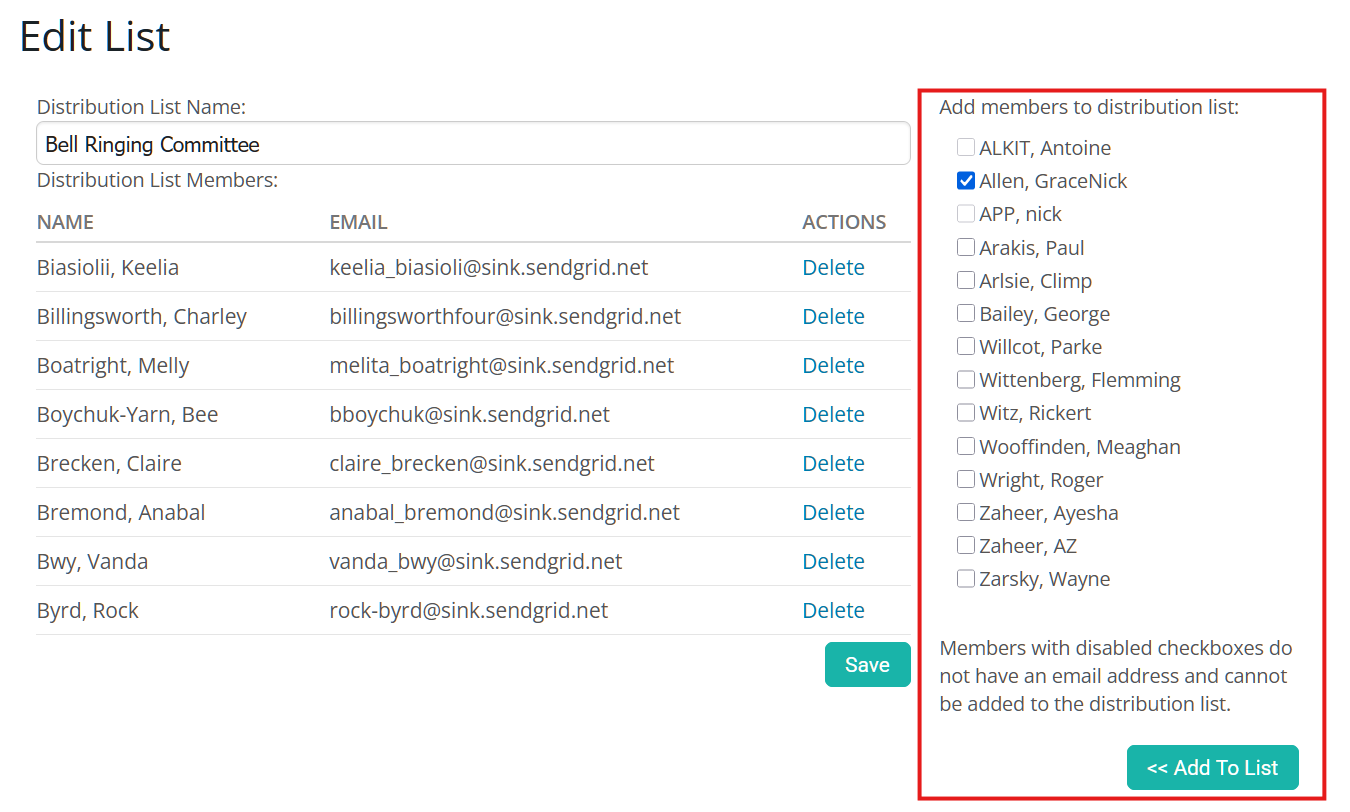Viewport: 1350px width, 812px height.
Task: Check Wittenberg, Flemming member box
Action: click(966, 379)
